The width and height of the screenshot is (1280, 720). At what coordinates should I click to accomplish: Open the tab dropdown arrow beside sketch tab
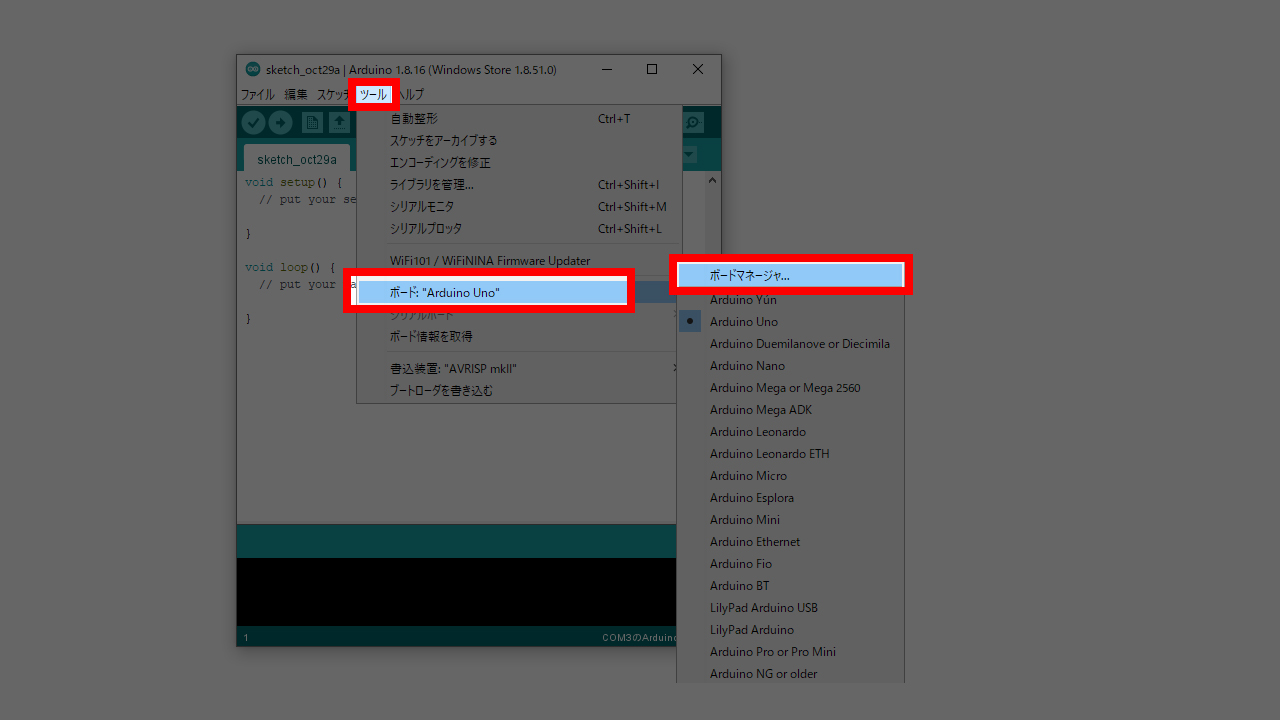689,155
